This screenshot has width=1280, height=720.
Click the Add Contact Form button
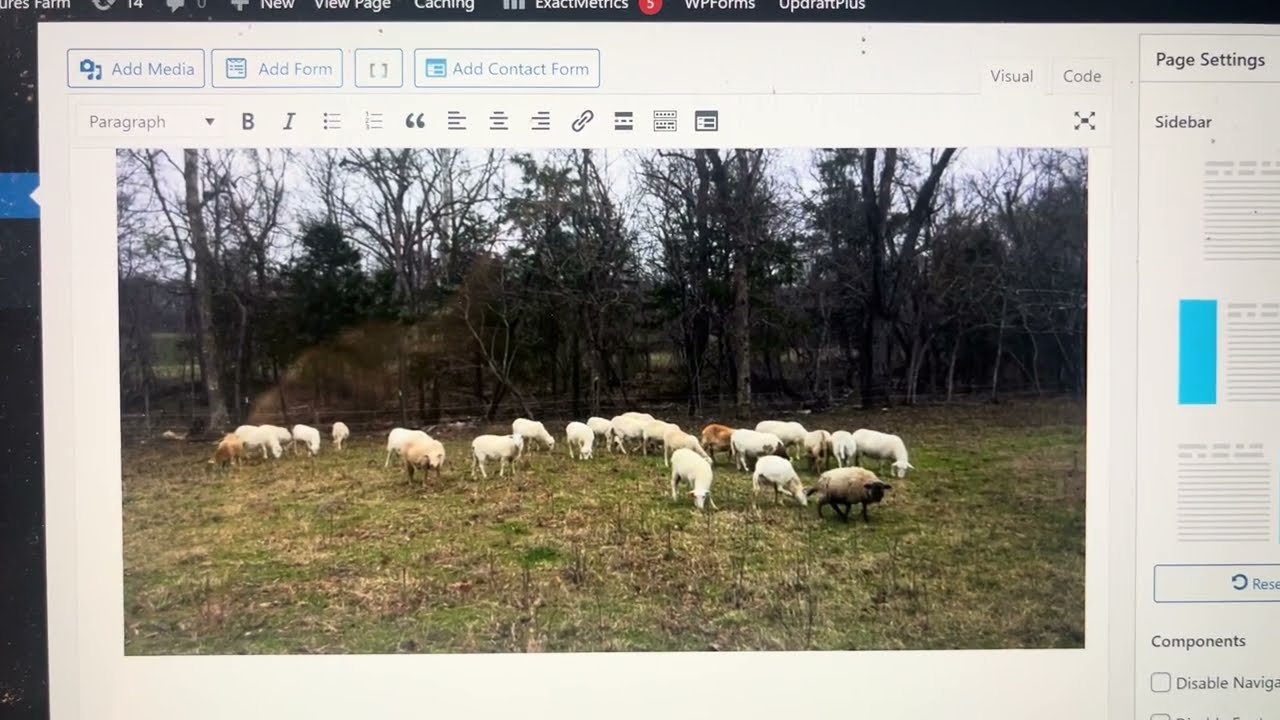(507, 69)
